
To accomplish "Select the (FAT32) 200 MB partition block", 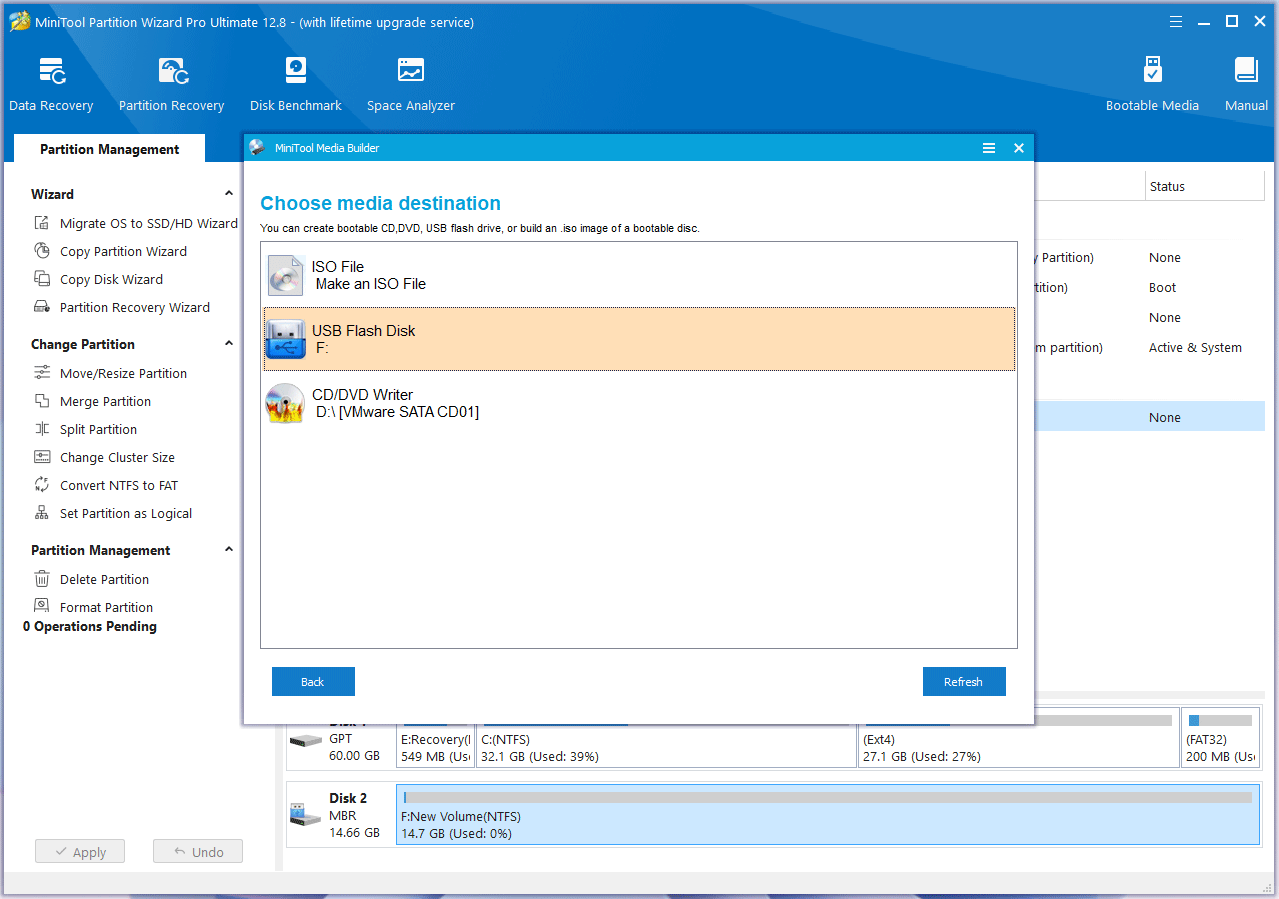I will pos(1220,739).
